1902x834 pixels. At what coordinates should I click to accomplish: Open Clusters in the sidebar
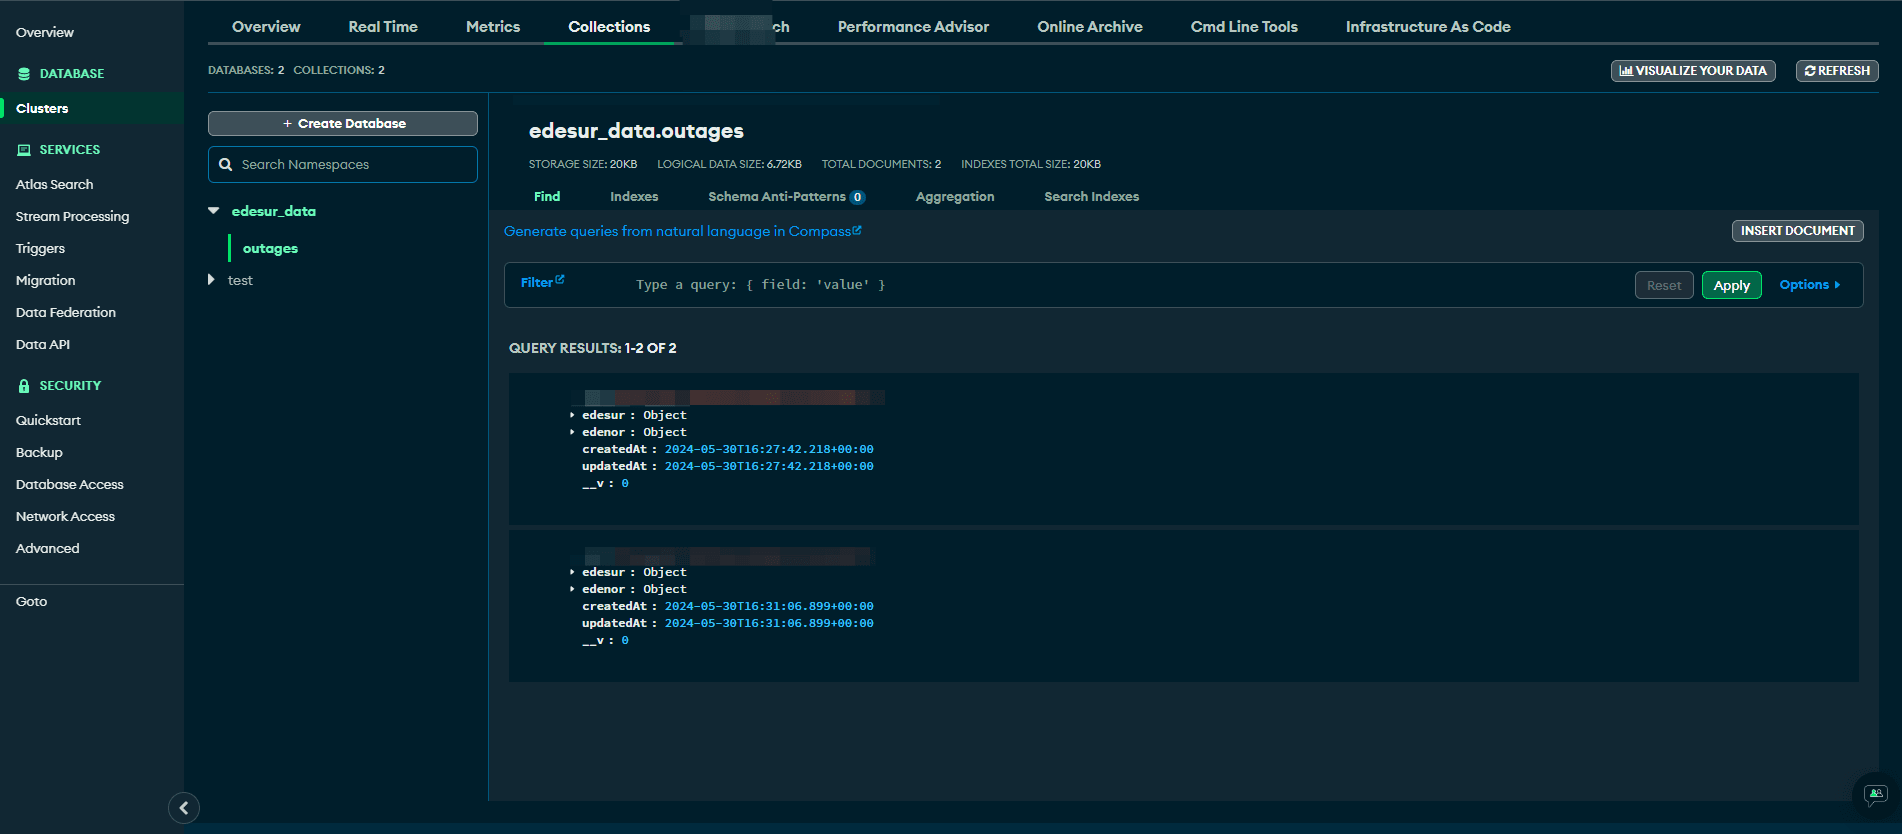(42, 109)
